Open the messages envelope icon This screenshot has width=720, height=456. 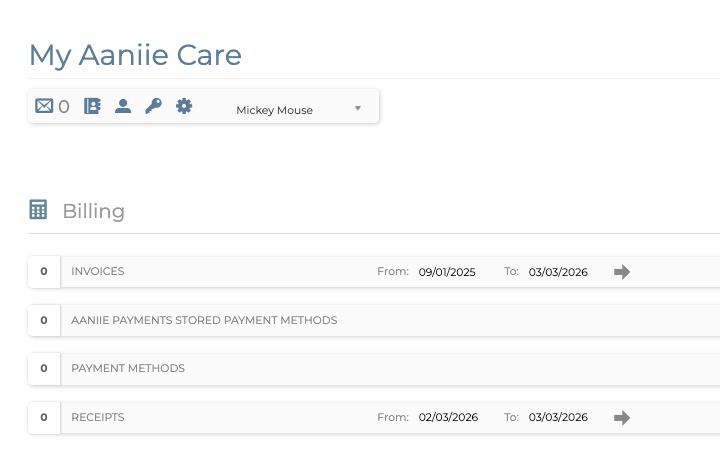(x=44, y=106)
